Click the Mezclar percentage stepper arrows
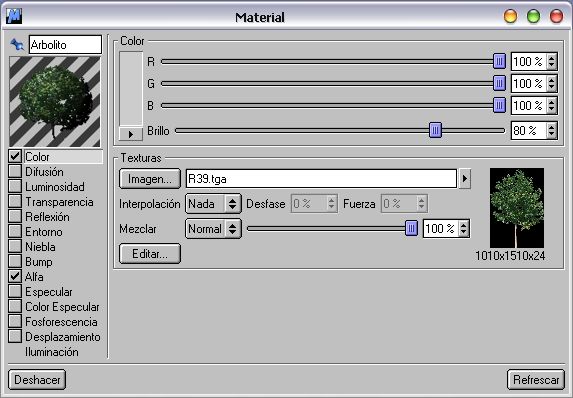 463,228
